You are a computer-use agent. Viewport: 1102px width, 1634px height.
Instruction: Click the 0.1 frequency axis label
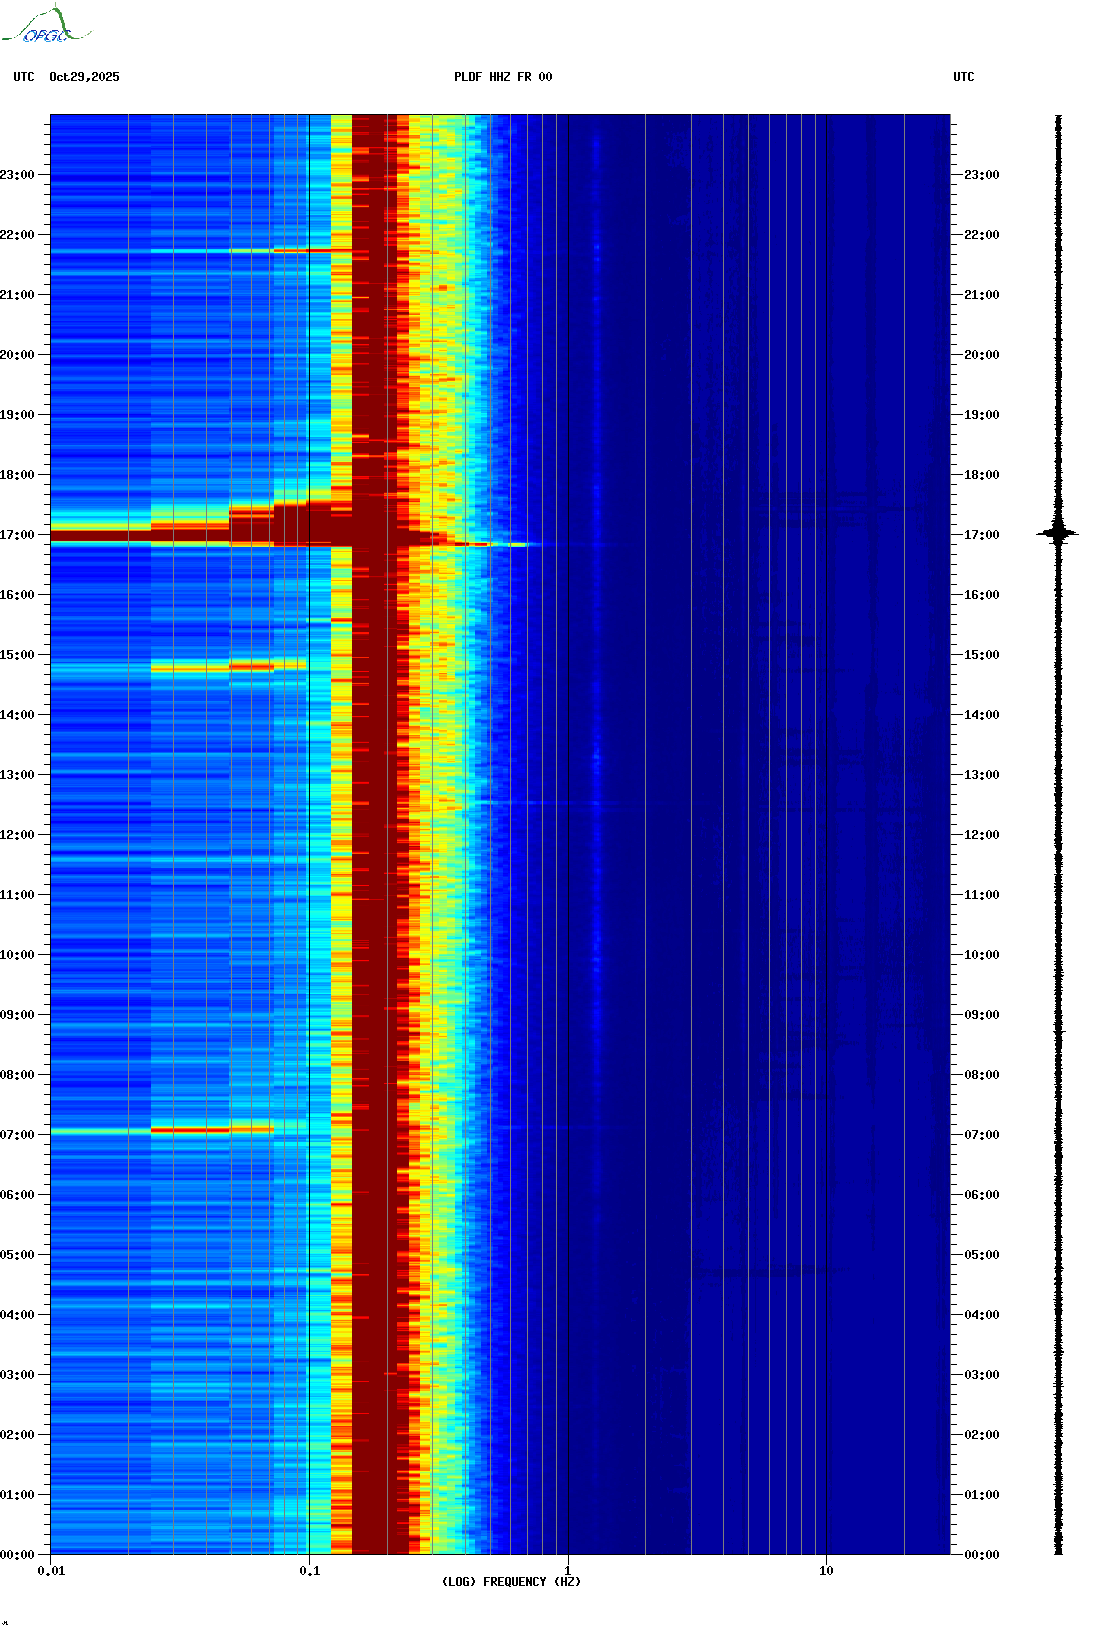coord(310,1571)
